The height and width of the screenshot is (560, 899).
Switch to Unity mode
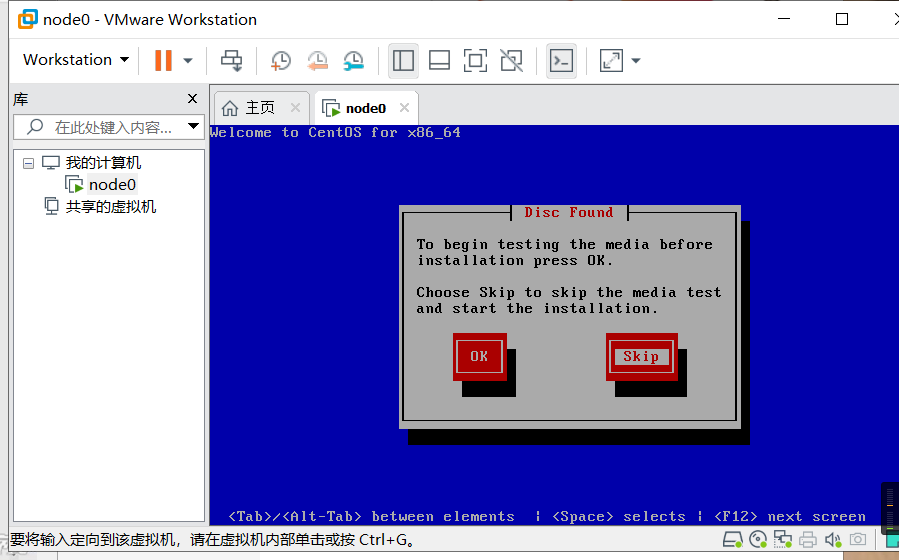click(x=511, y=60)
